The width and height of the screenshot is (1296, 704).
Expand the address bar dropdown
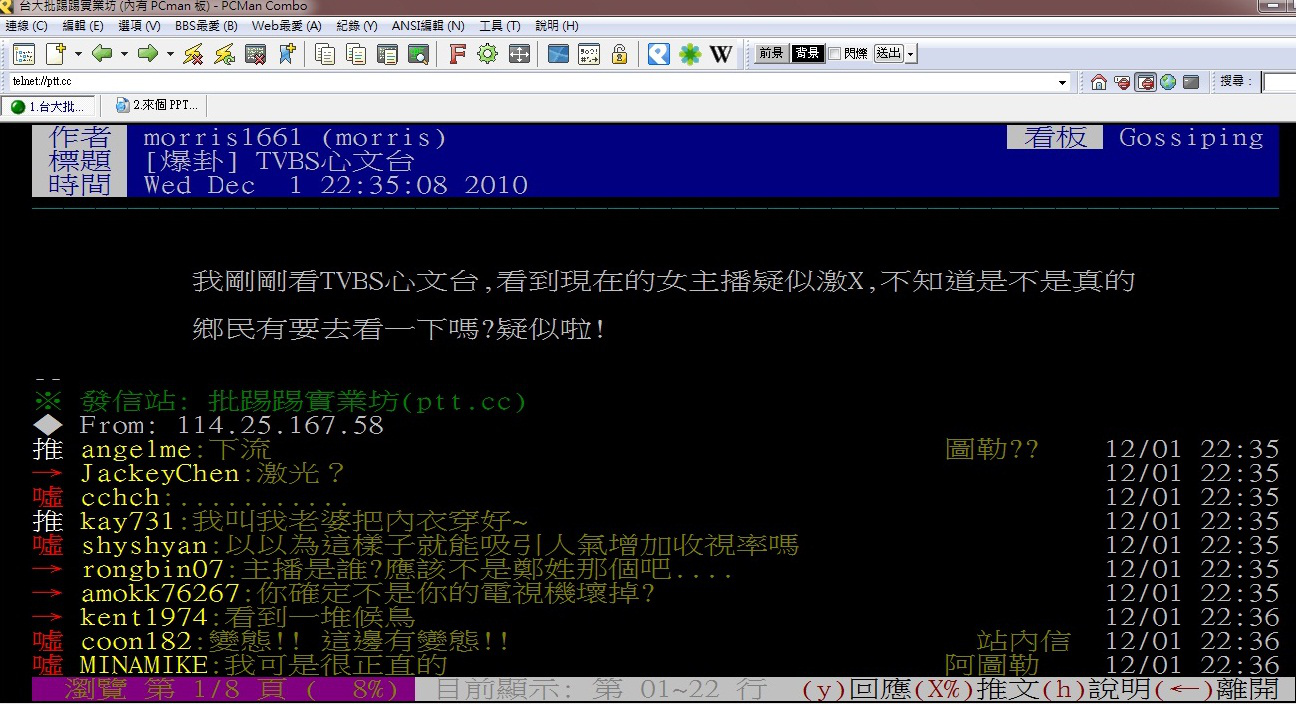click(1063, 82)
